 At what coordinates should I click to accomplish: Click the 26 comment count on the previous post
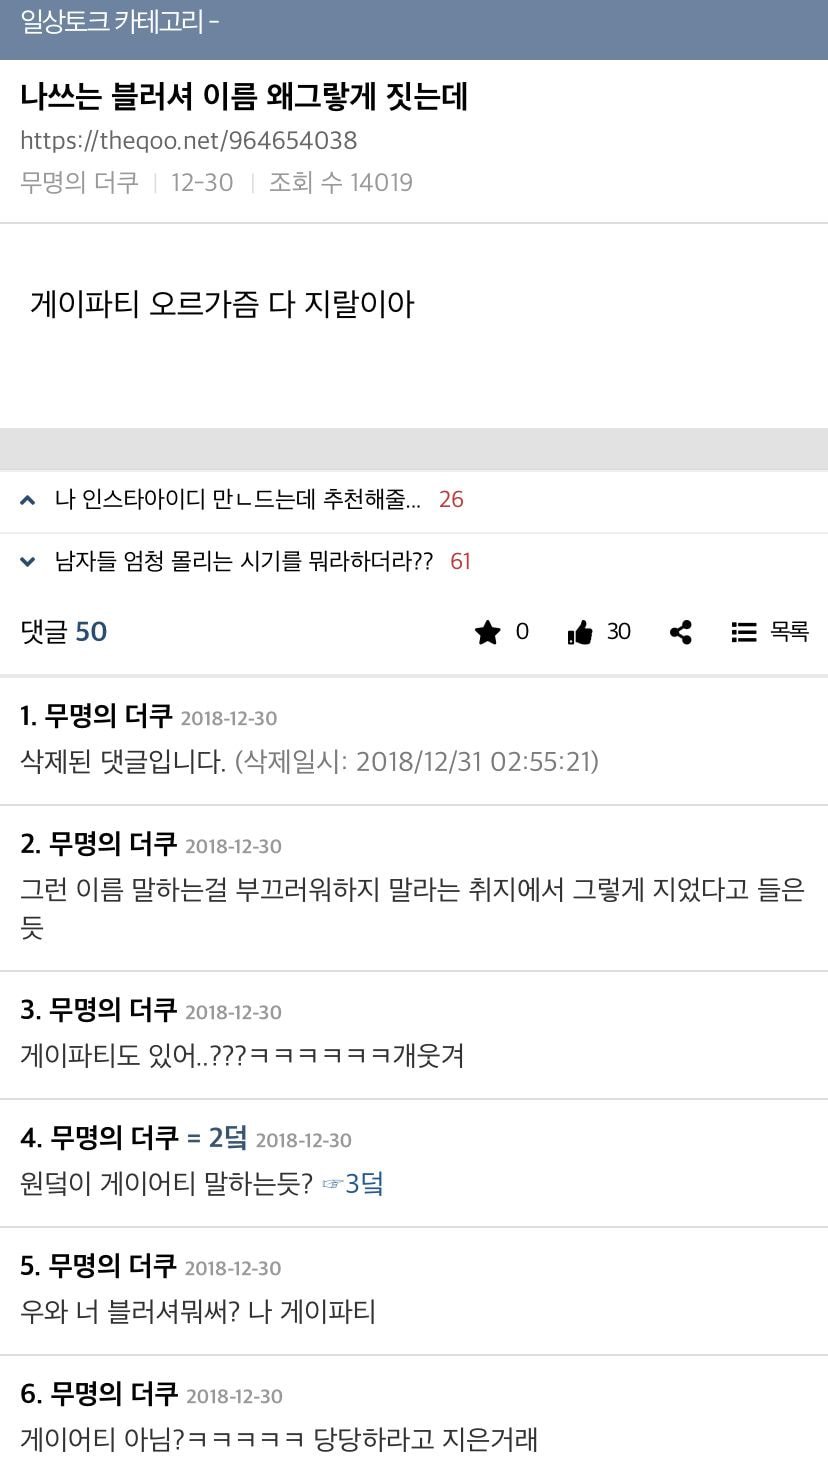click(451, 500)
